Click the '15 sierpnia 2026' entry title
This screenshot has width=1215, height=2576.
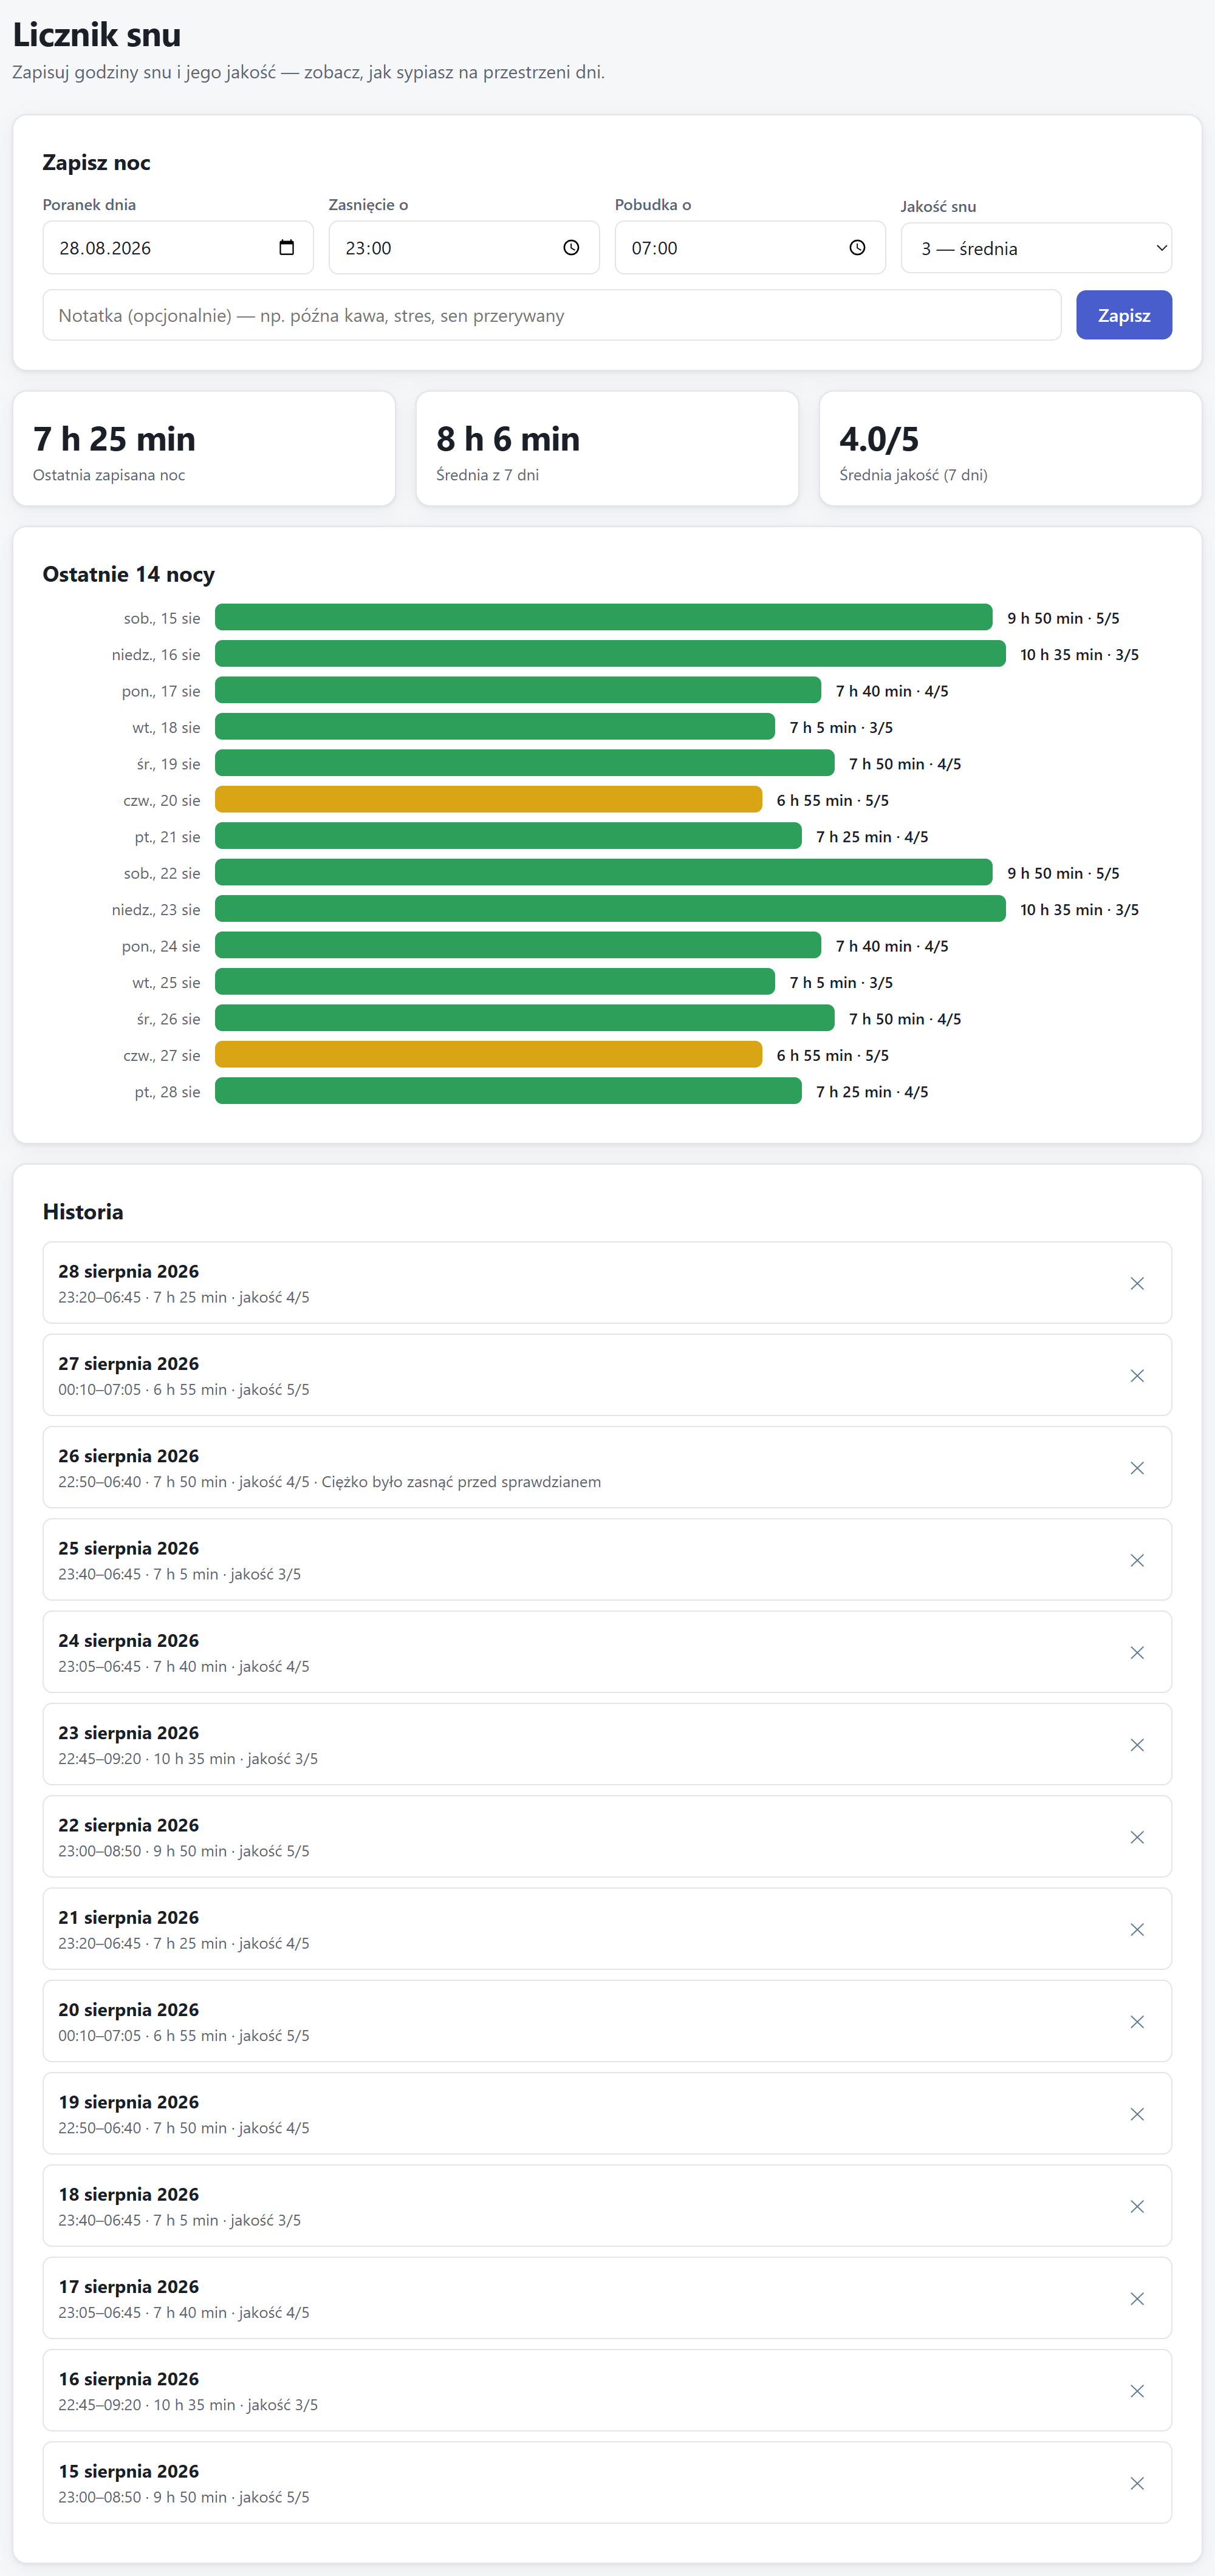128,2471
